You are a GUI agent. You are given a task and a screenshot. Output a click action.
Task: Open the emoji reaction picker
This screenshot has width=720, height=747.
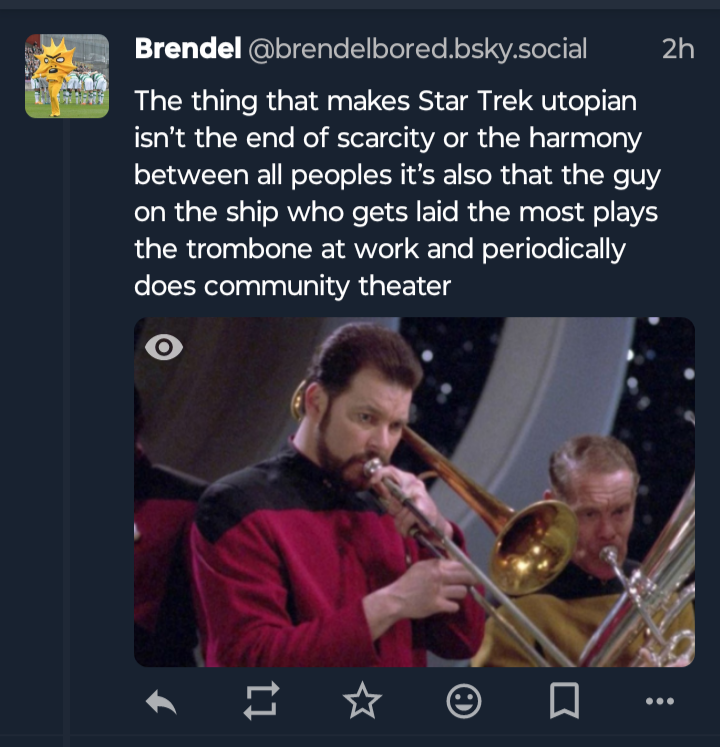tap(463, 702)
